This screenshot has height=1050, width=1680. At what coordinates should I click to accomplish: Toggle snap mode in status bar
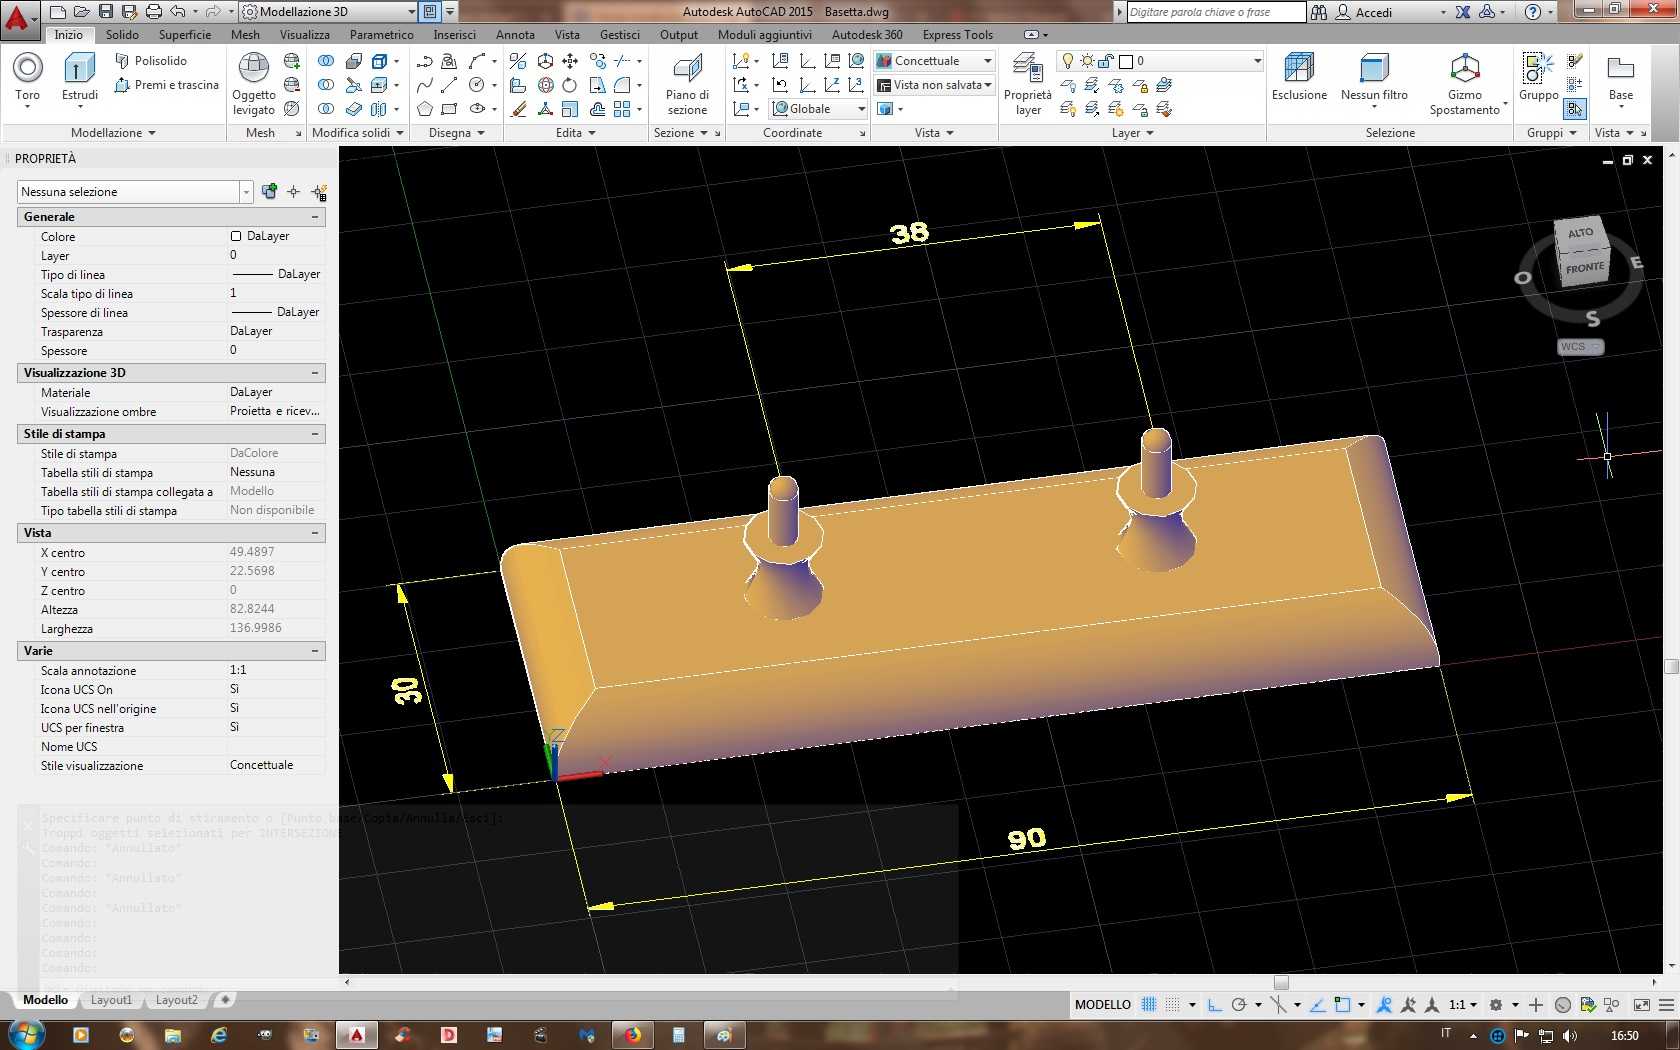point(1173,1005)
